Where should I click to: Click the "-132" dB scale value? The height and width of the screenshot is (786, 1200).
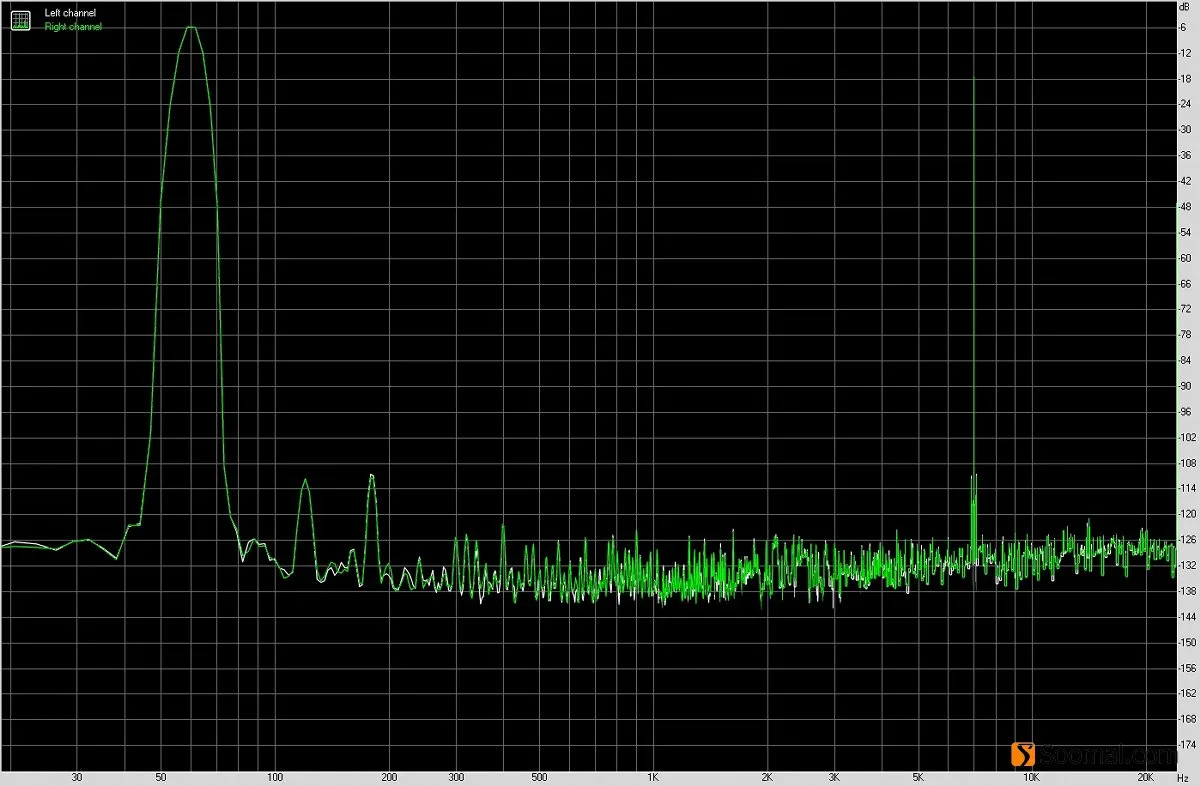point(1187,566)
